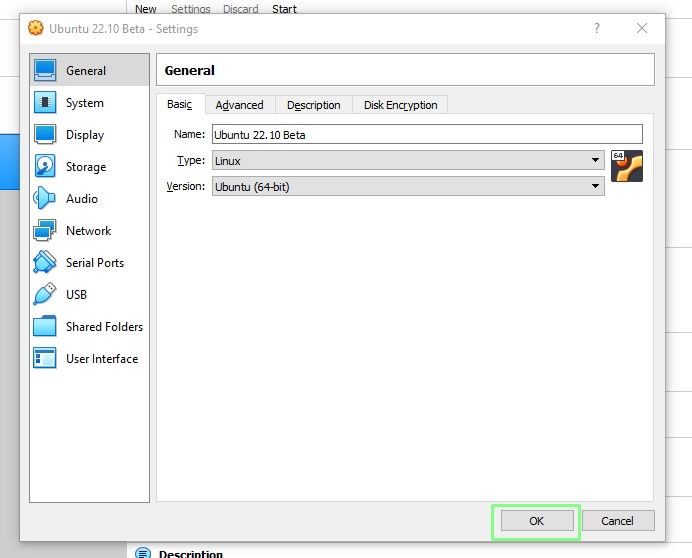Click the Description section icon in Manager window
Image resolution: width=692 pixels, height=558 pixels.
pos(143,553)
